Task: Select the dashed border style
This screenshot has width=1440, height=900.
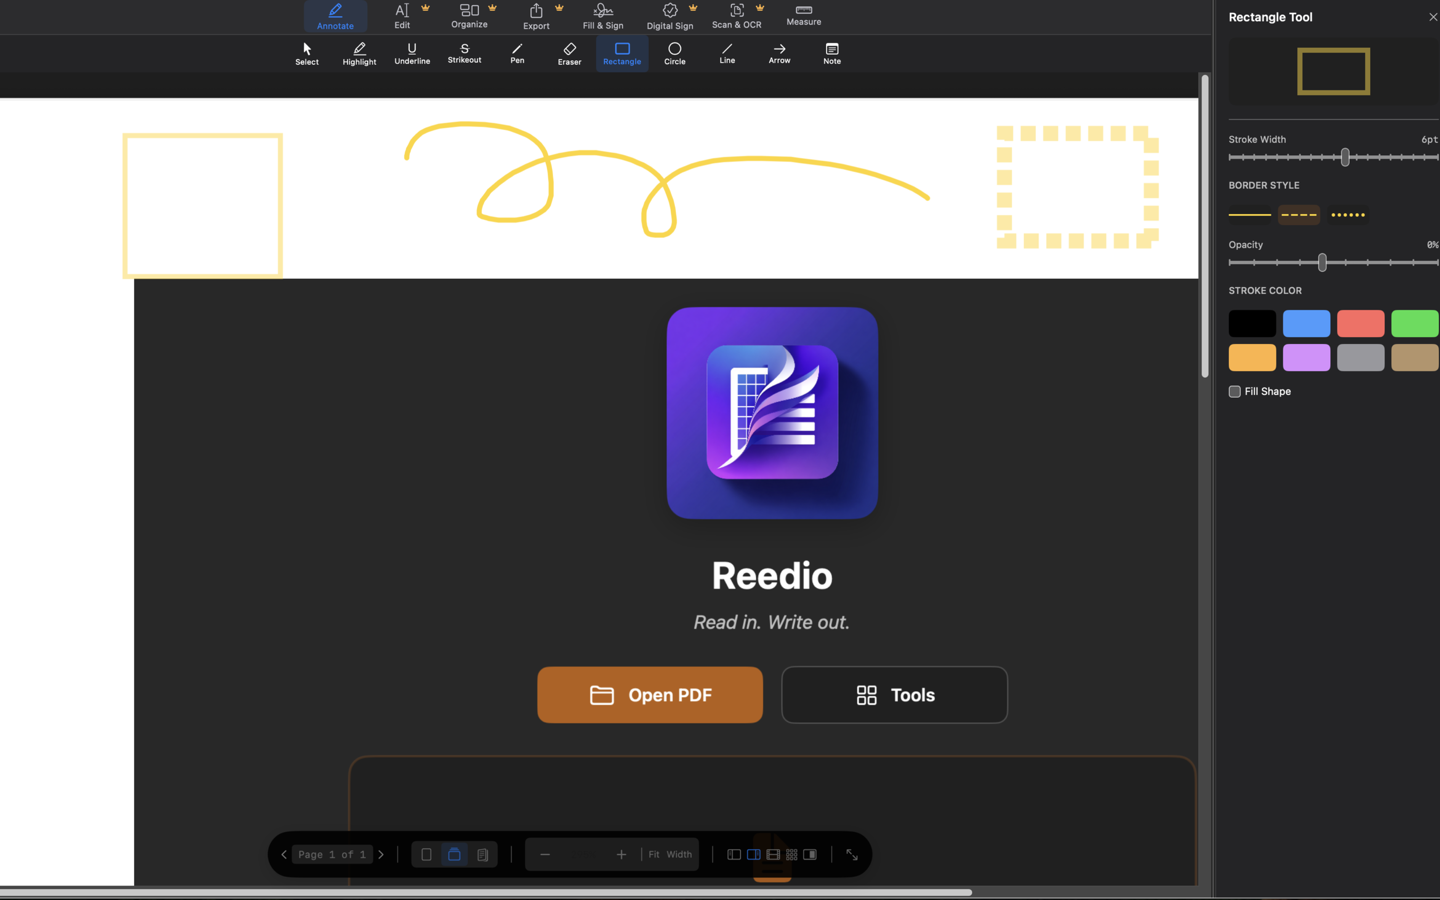Action: 1298,214
